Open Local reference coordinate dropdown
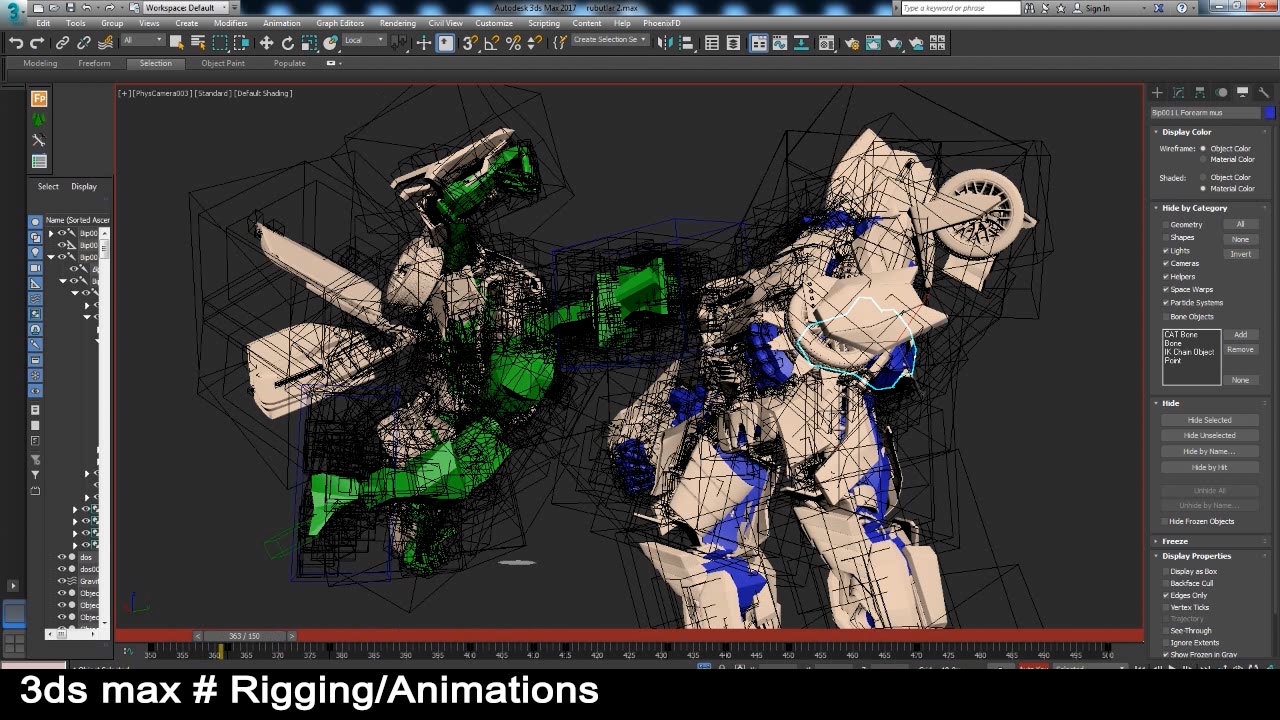Image resolution: width=1280 pixels, height=720 pixels. [364, 41]
